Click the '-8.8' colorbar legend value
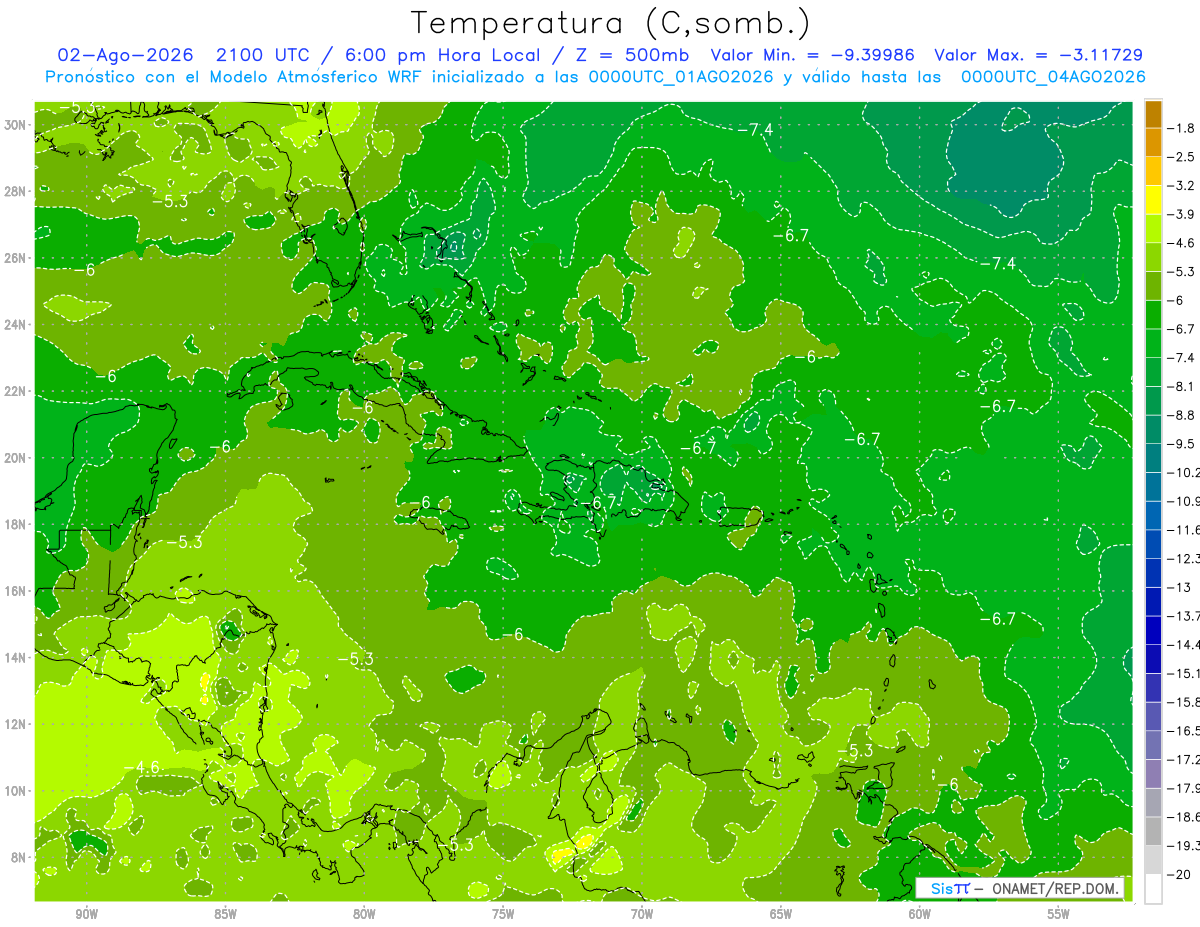 tap(1182, 415)
